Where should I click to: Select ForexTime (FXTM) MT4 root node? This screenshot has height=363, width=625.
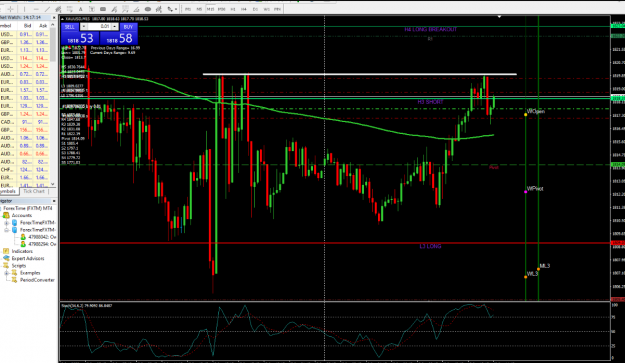tap(28, 208)
